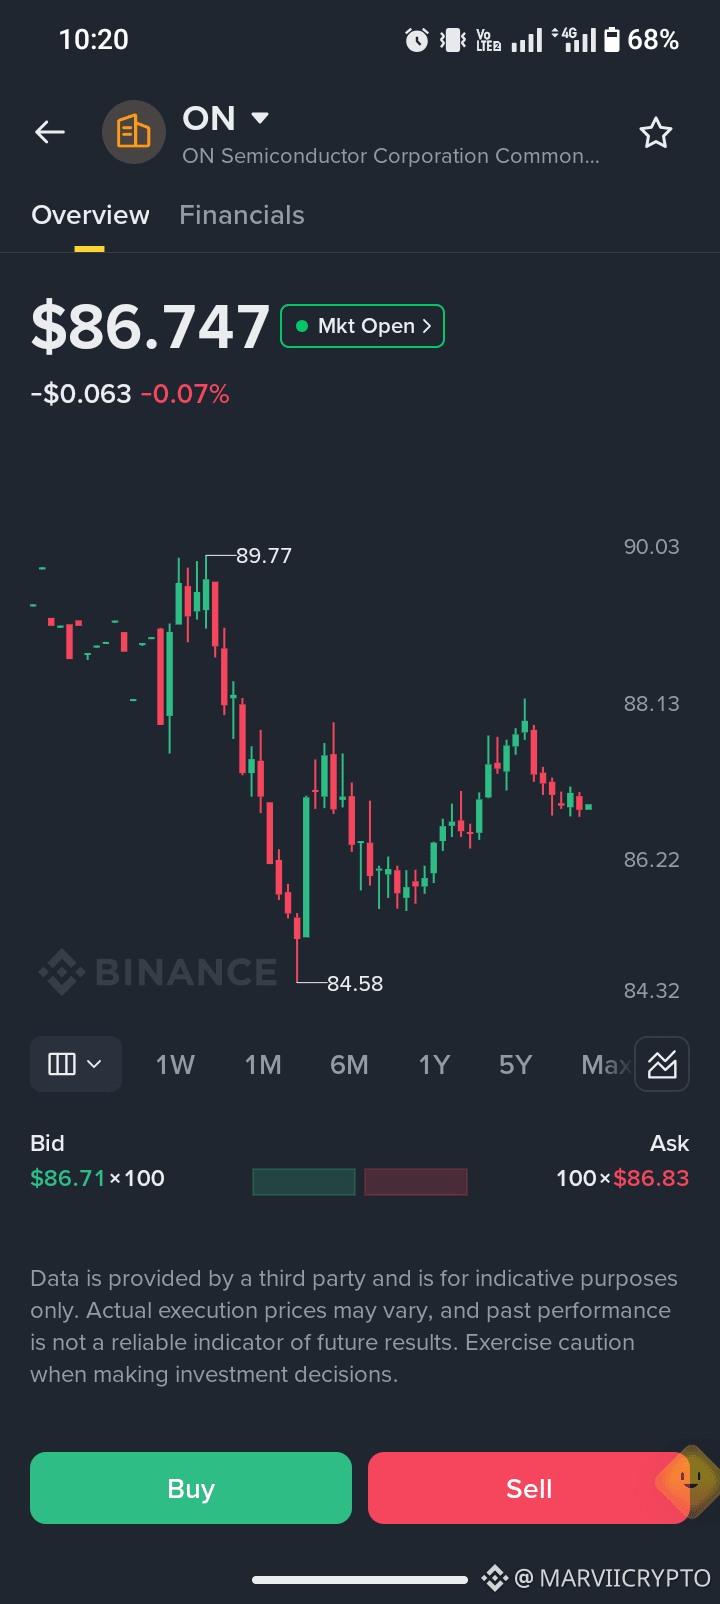Tap the vibrate mode status icon
Image resolution: width=720 pixels, height=1604 pixels.
pos(453,40)
